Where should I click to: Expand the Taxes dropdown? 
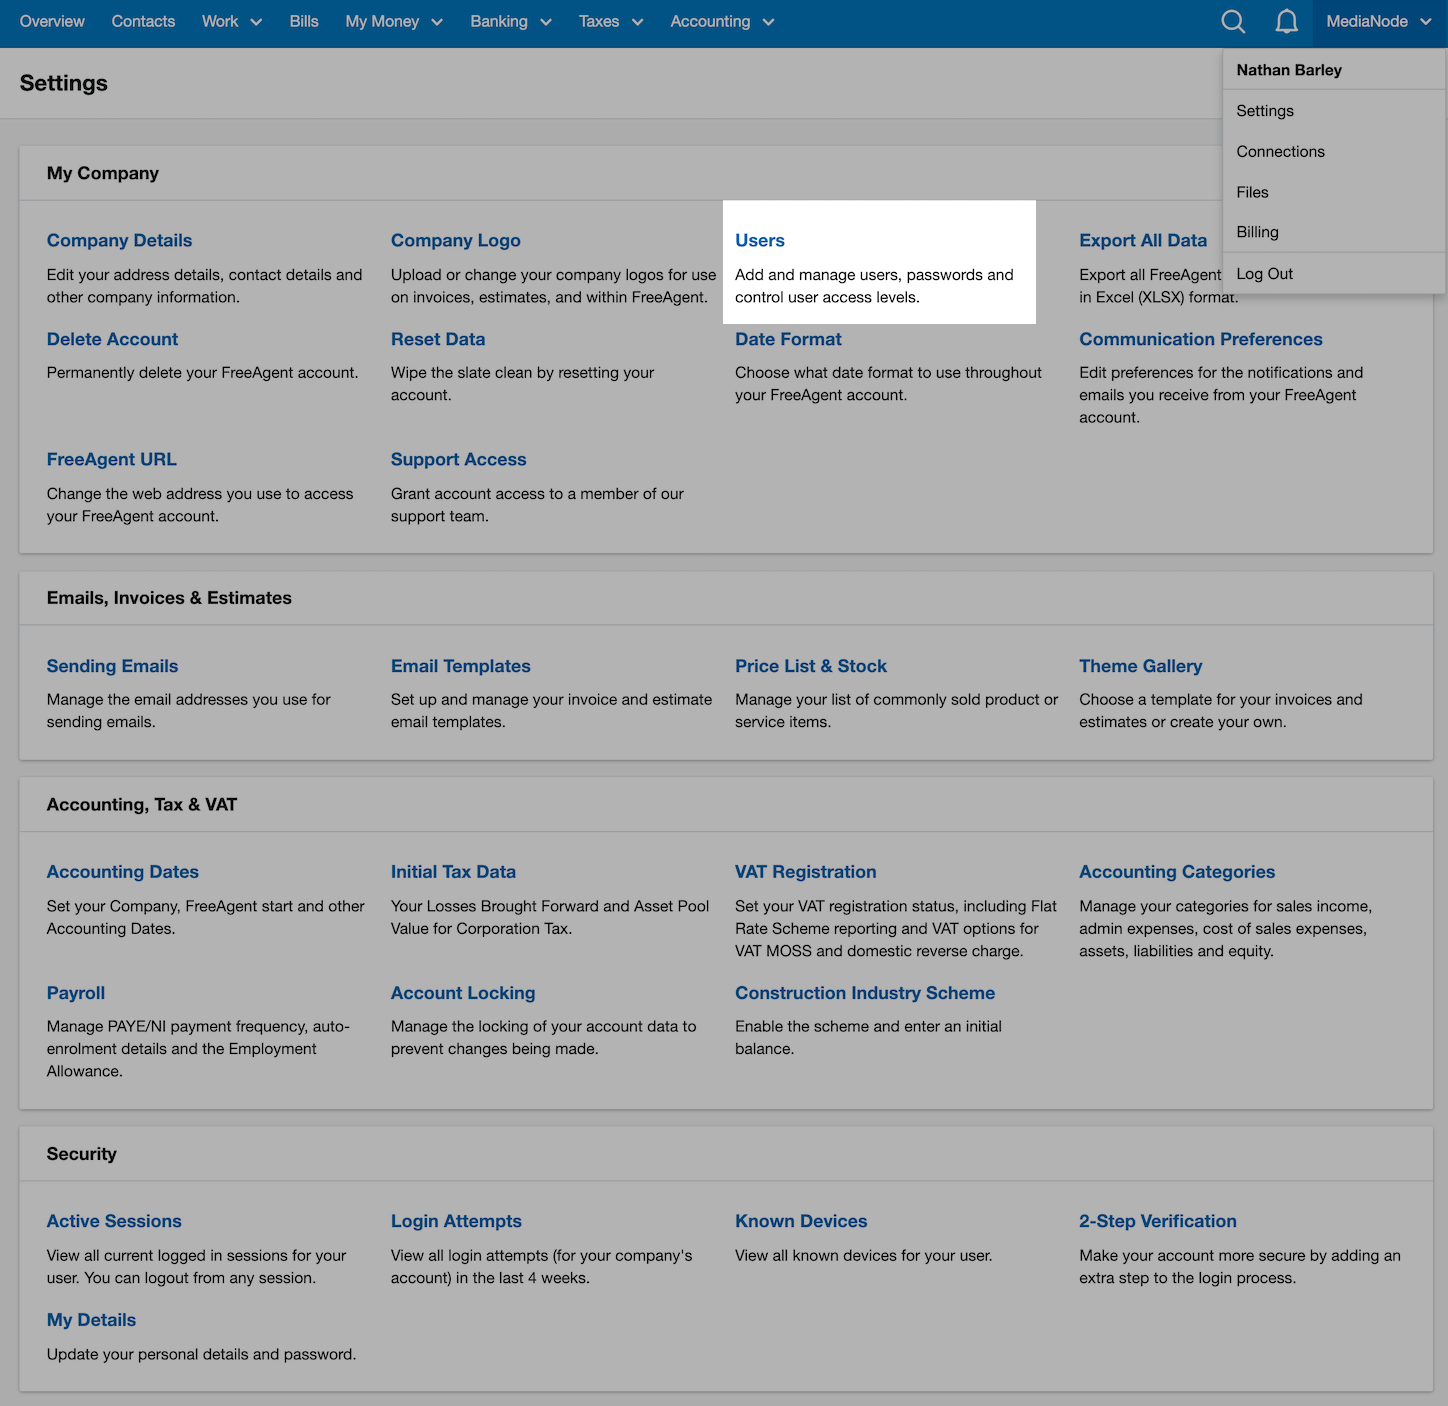(x=609, y=21)
